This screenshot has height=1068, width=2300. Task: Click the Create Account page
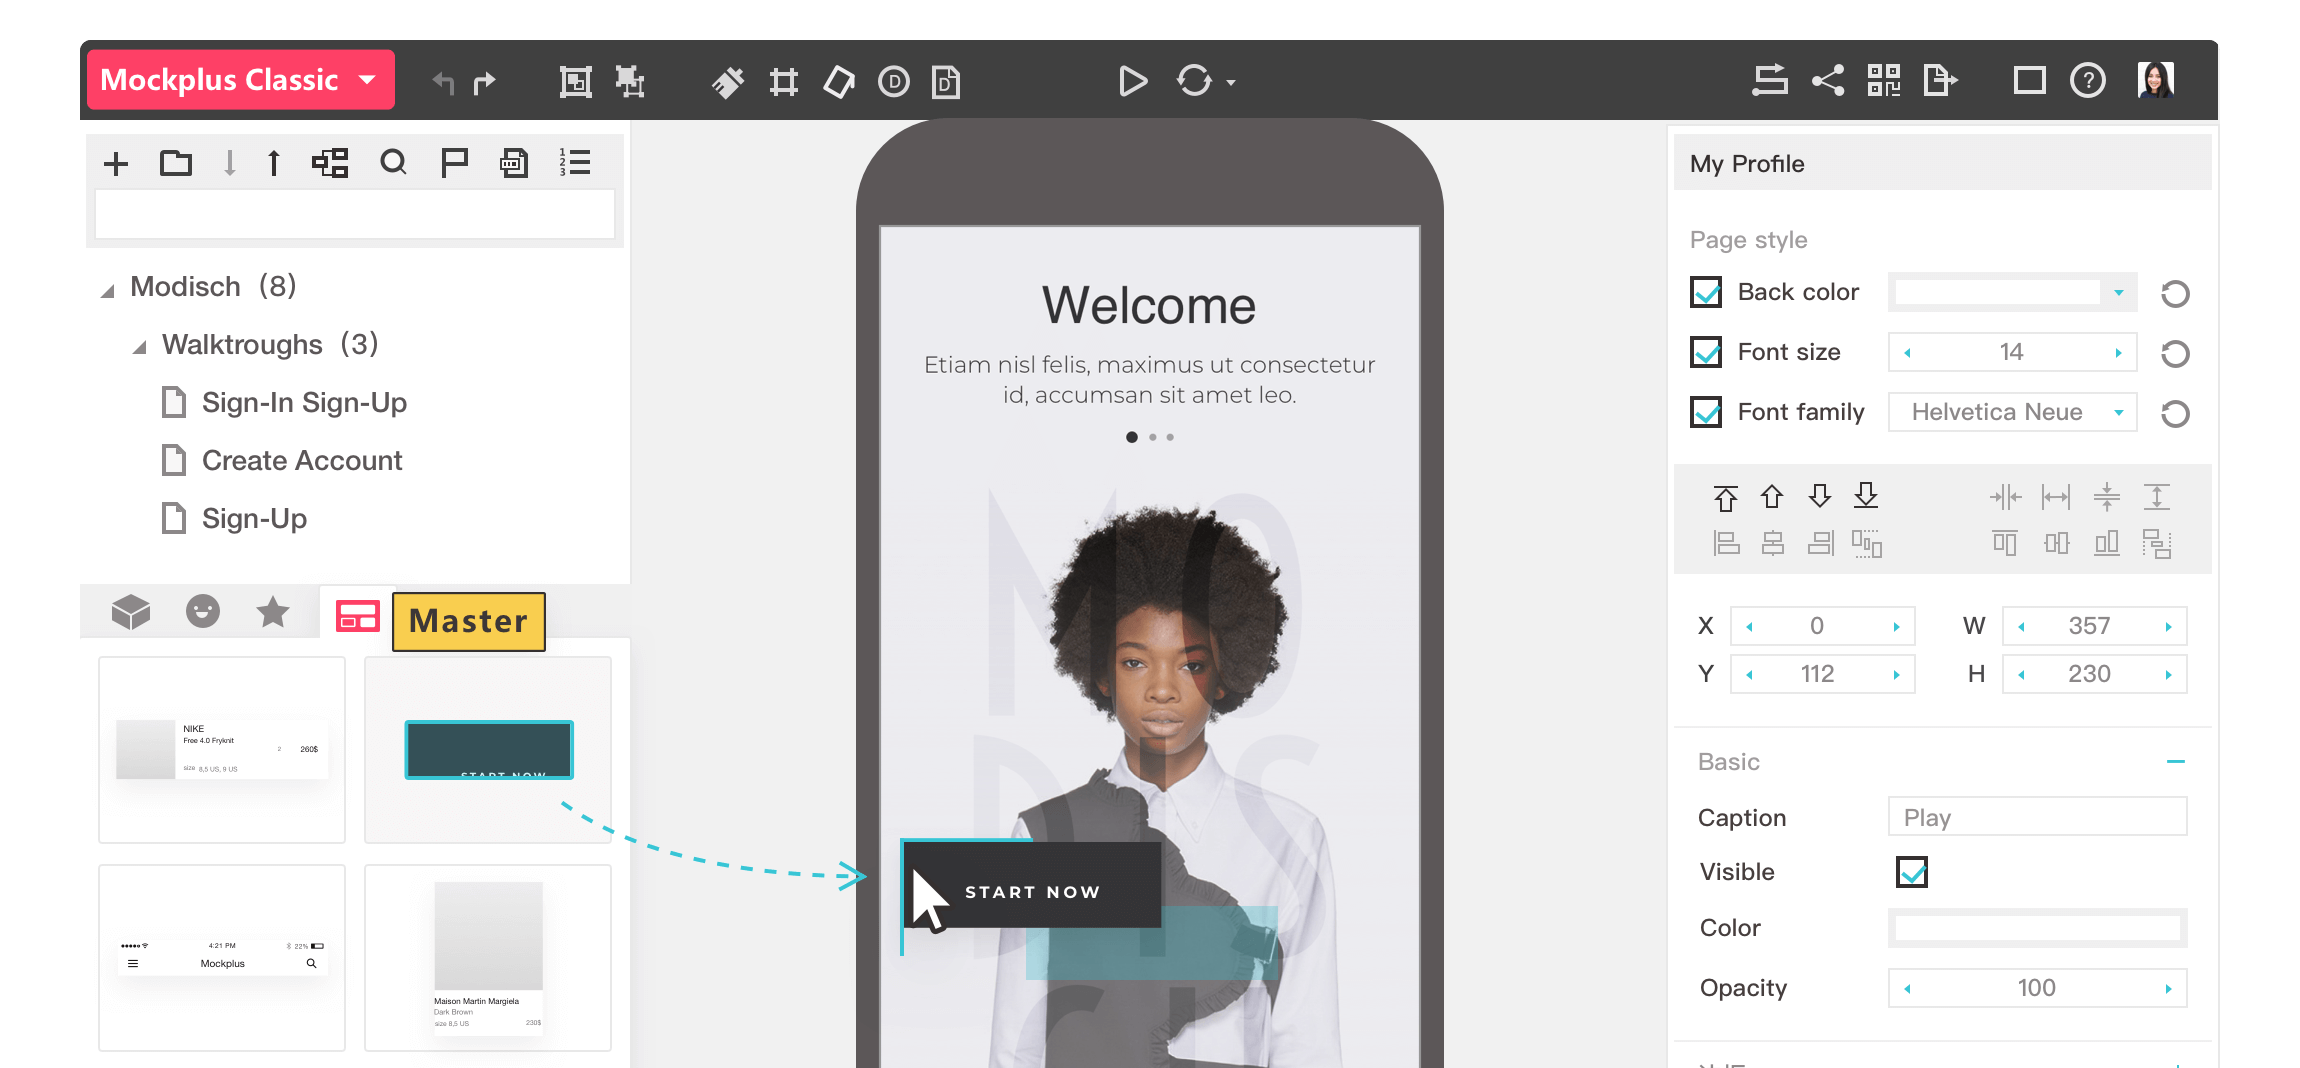(301, 460)
